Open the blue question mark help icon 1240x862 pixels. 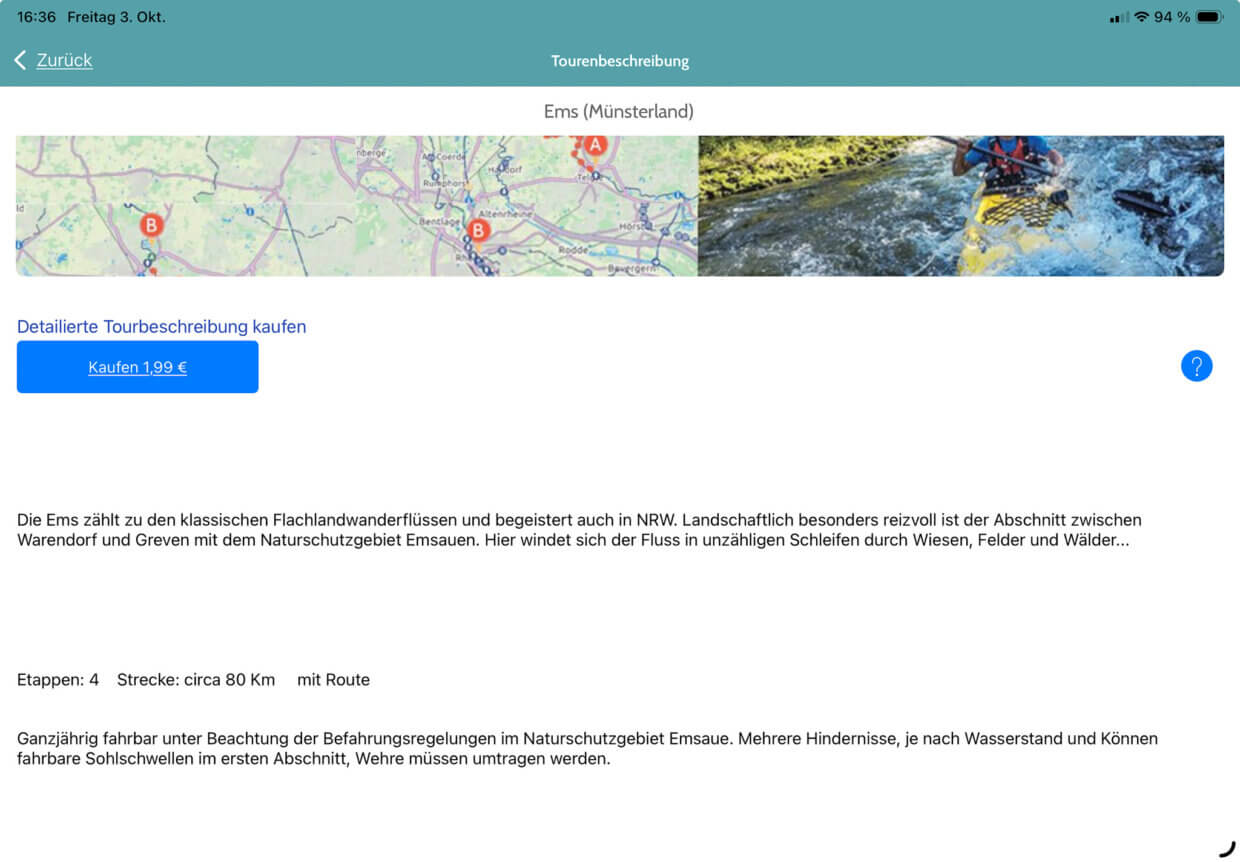click(1196, 366)
